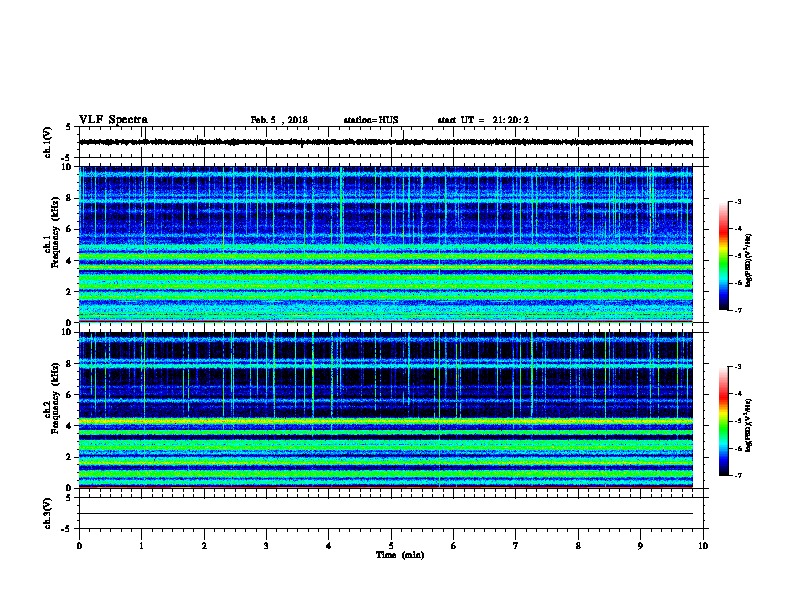Click the ch.2 'Frequency (kHz)' axis label
This screenshot has width=792, height=612.
click(x=55, y=398)
